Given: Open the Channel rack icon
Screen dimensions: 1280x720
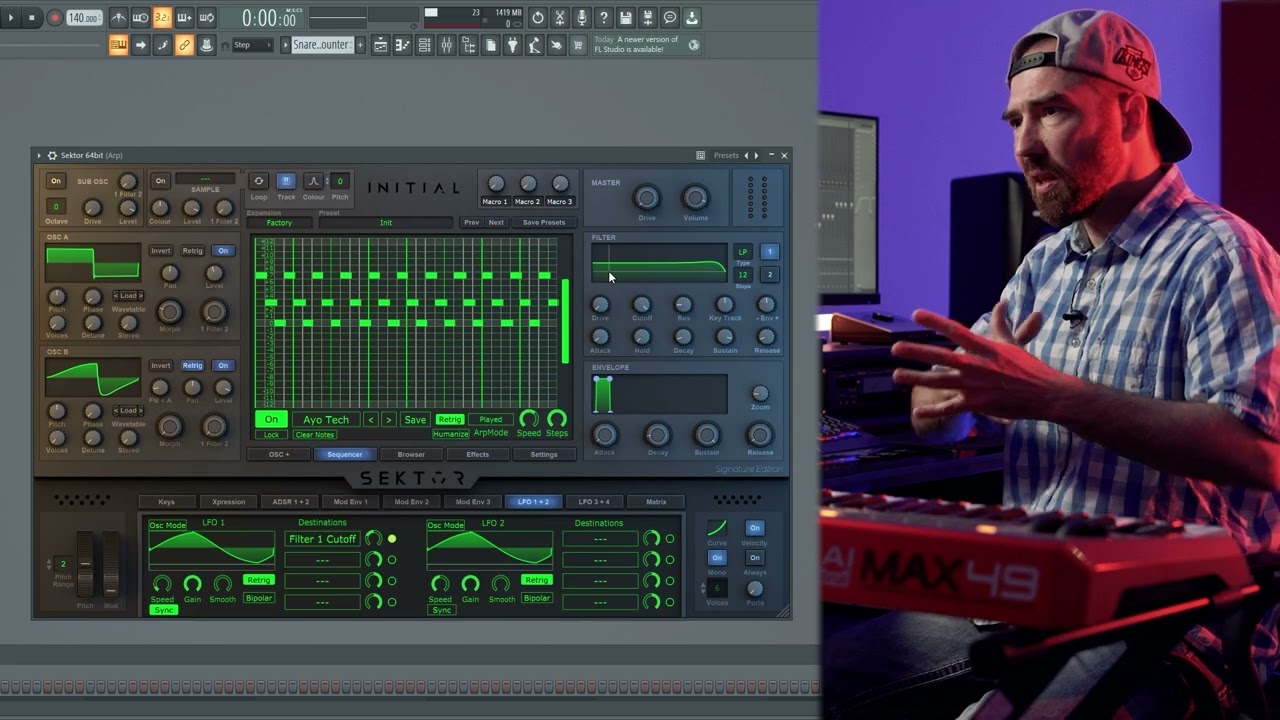Looking at the screenshot, I should pos(424,45).
